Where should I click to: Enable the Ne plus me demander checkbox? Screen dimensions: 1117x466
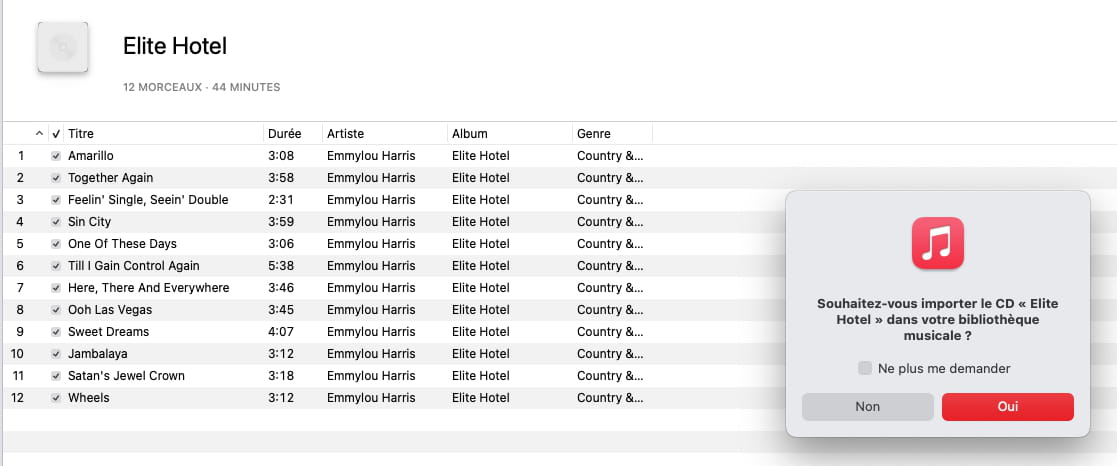point(865,368)
